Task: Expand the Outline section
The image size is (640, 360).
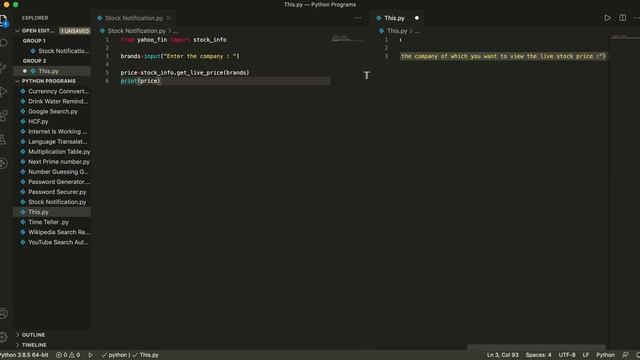Action: point(33,335)
